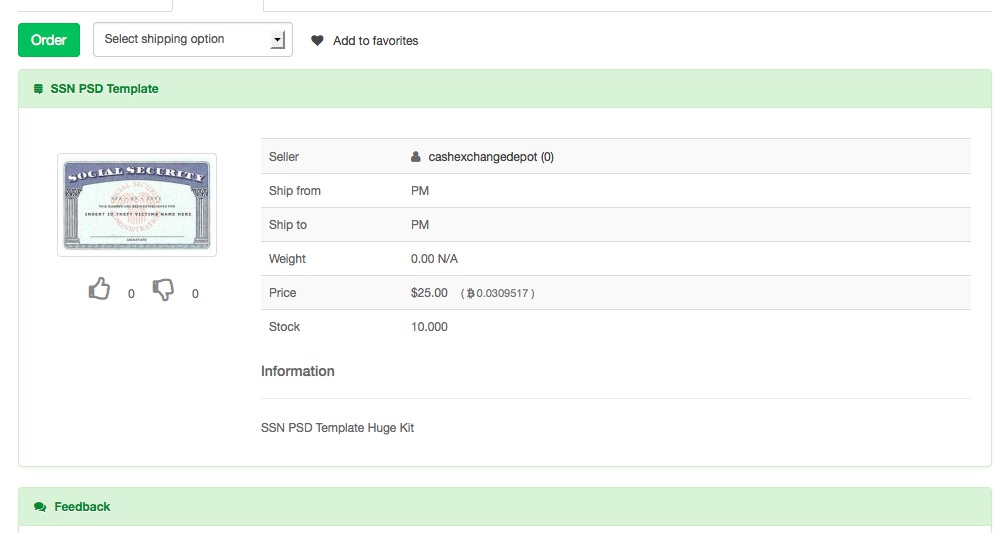Click the thumbs up count
This screenshot has height=533, width=1007.
[x=131, y=294]
